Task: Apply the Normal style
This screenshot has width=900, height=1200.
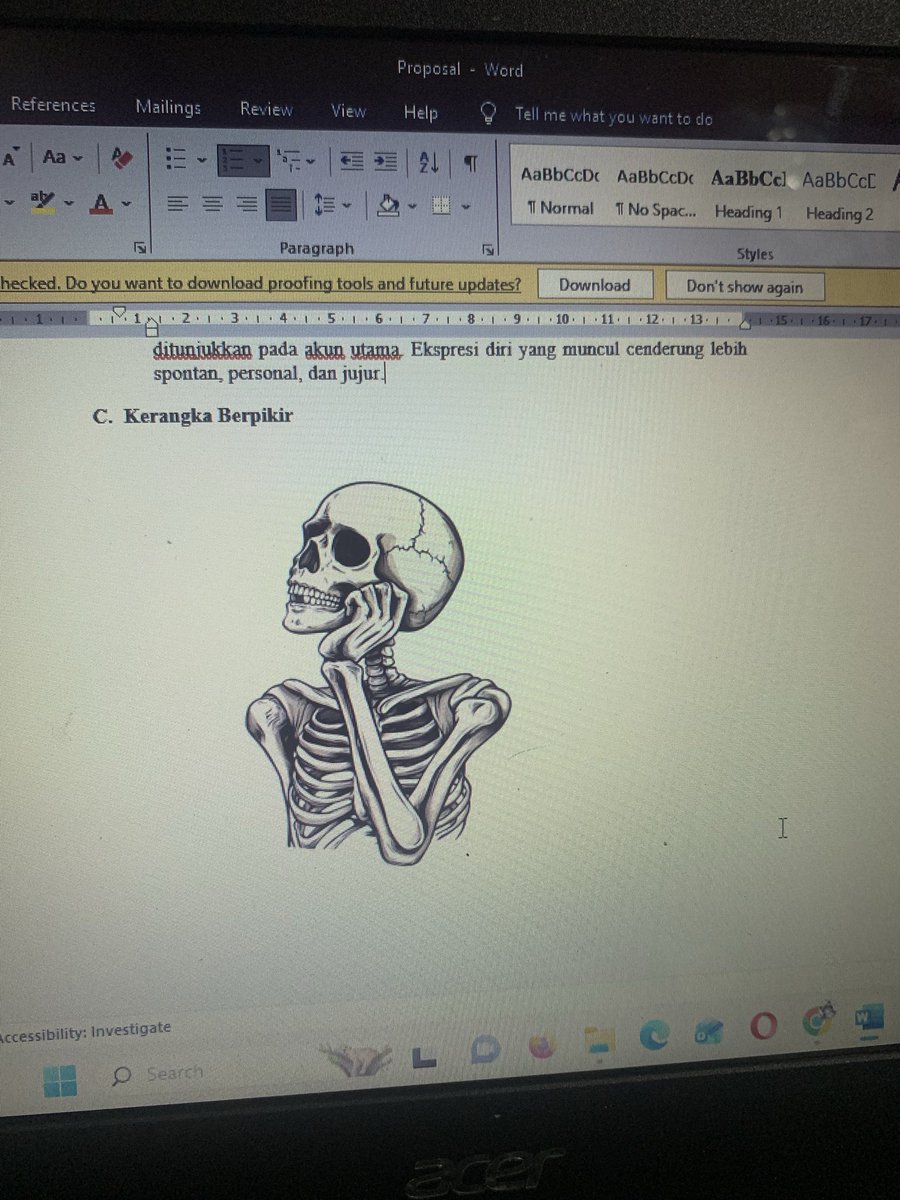Action: click(x=559, y=192)
